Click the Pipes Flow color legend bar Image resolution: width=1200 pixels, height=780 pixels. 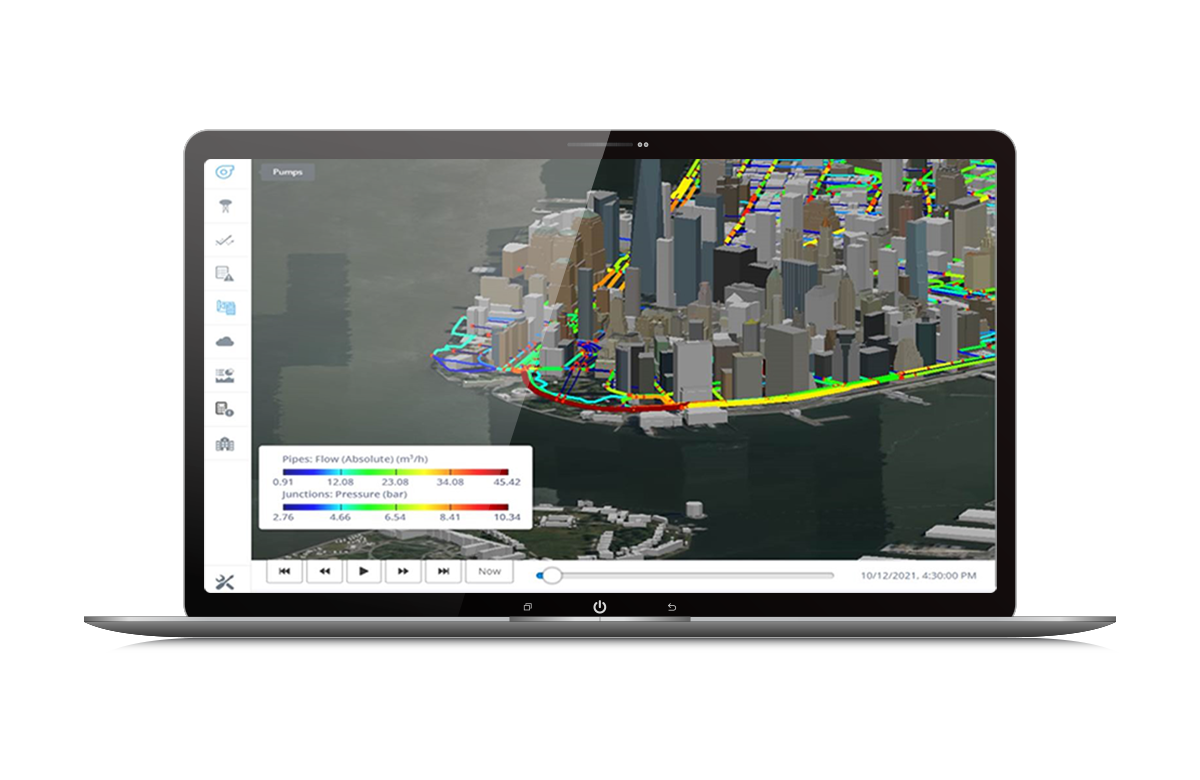pyautogui.click(x=395, y=471)
